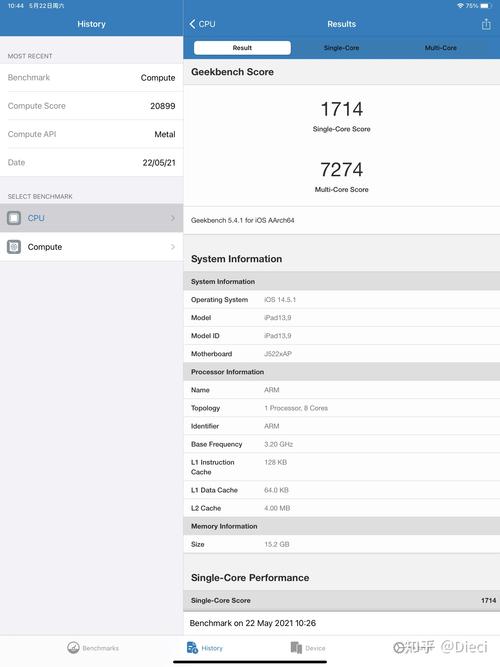500x667 pixels.
Task: Click the Model ID row label
Action: click(x=205, y=336)
